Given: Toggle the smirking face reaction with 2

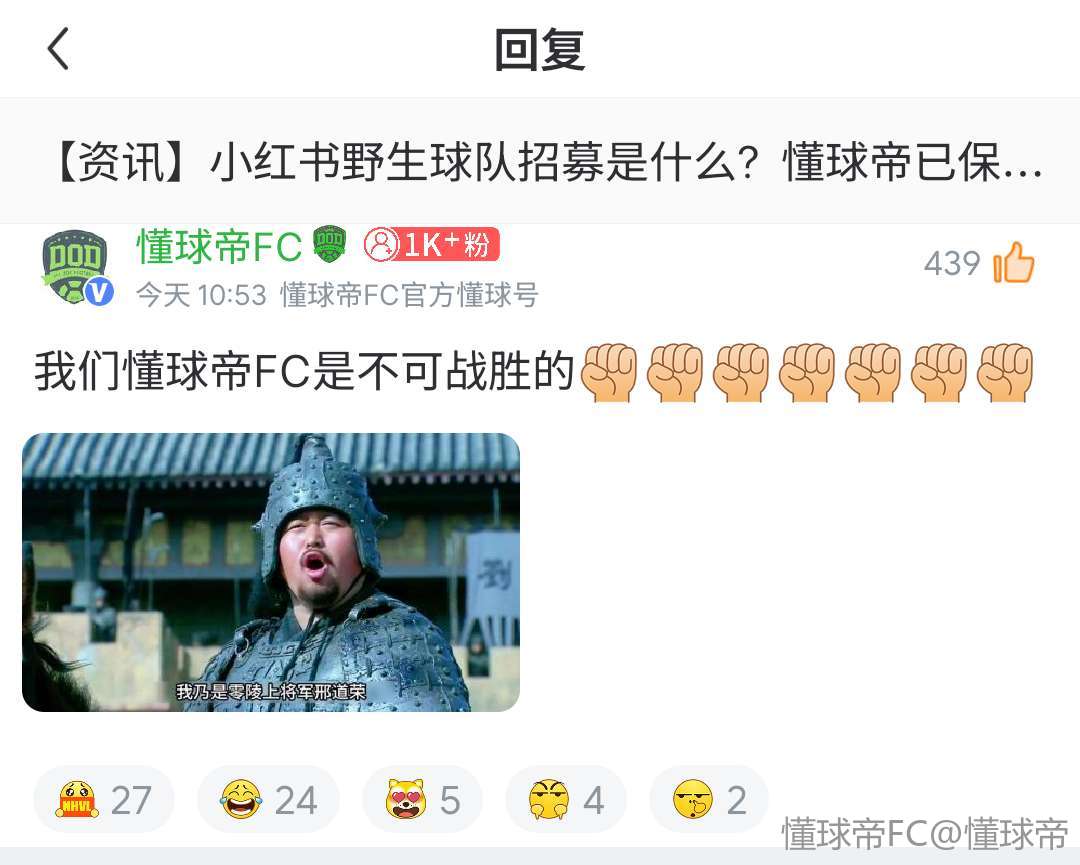Looking at the screenshot, I should [709, 800].
